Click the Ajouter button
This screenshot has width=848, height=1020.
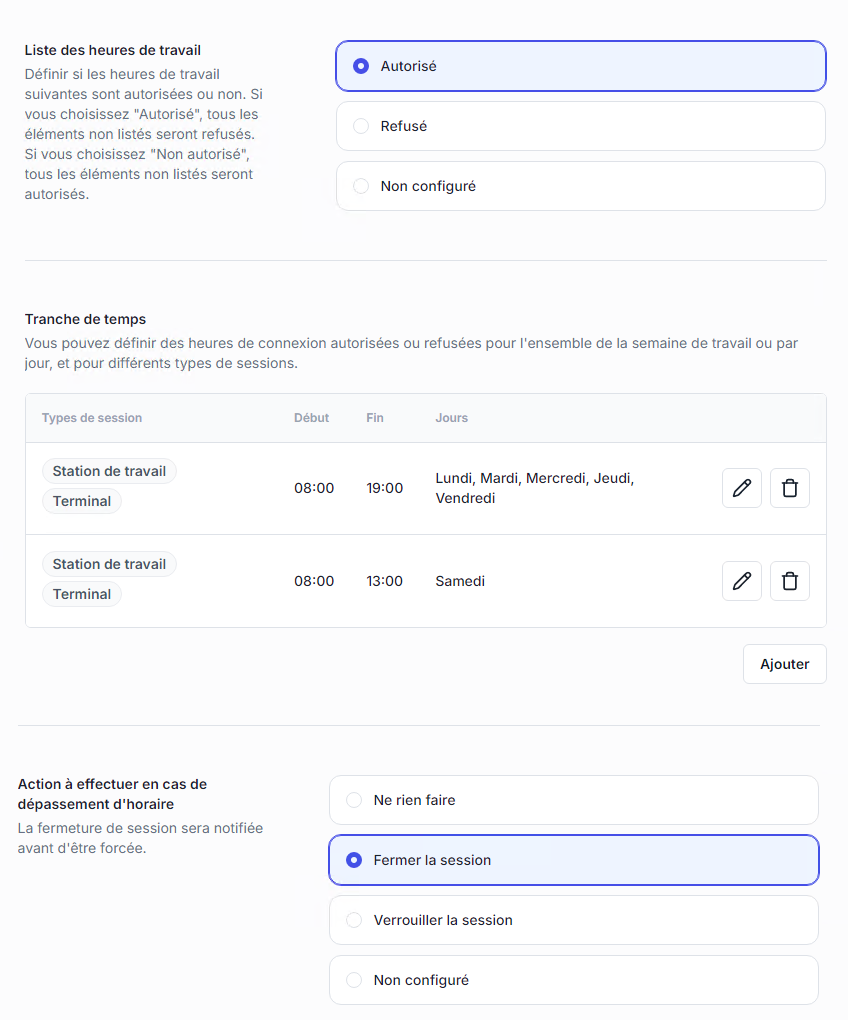point(784,664)
